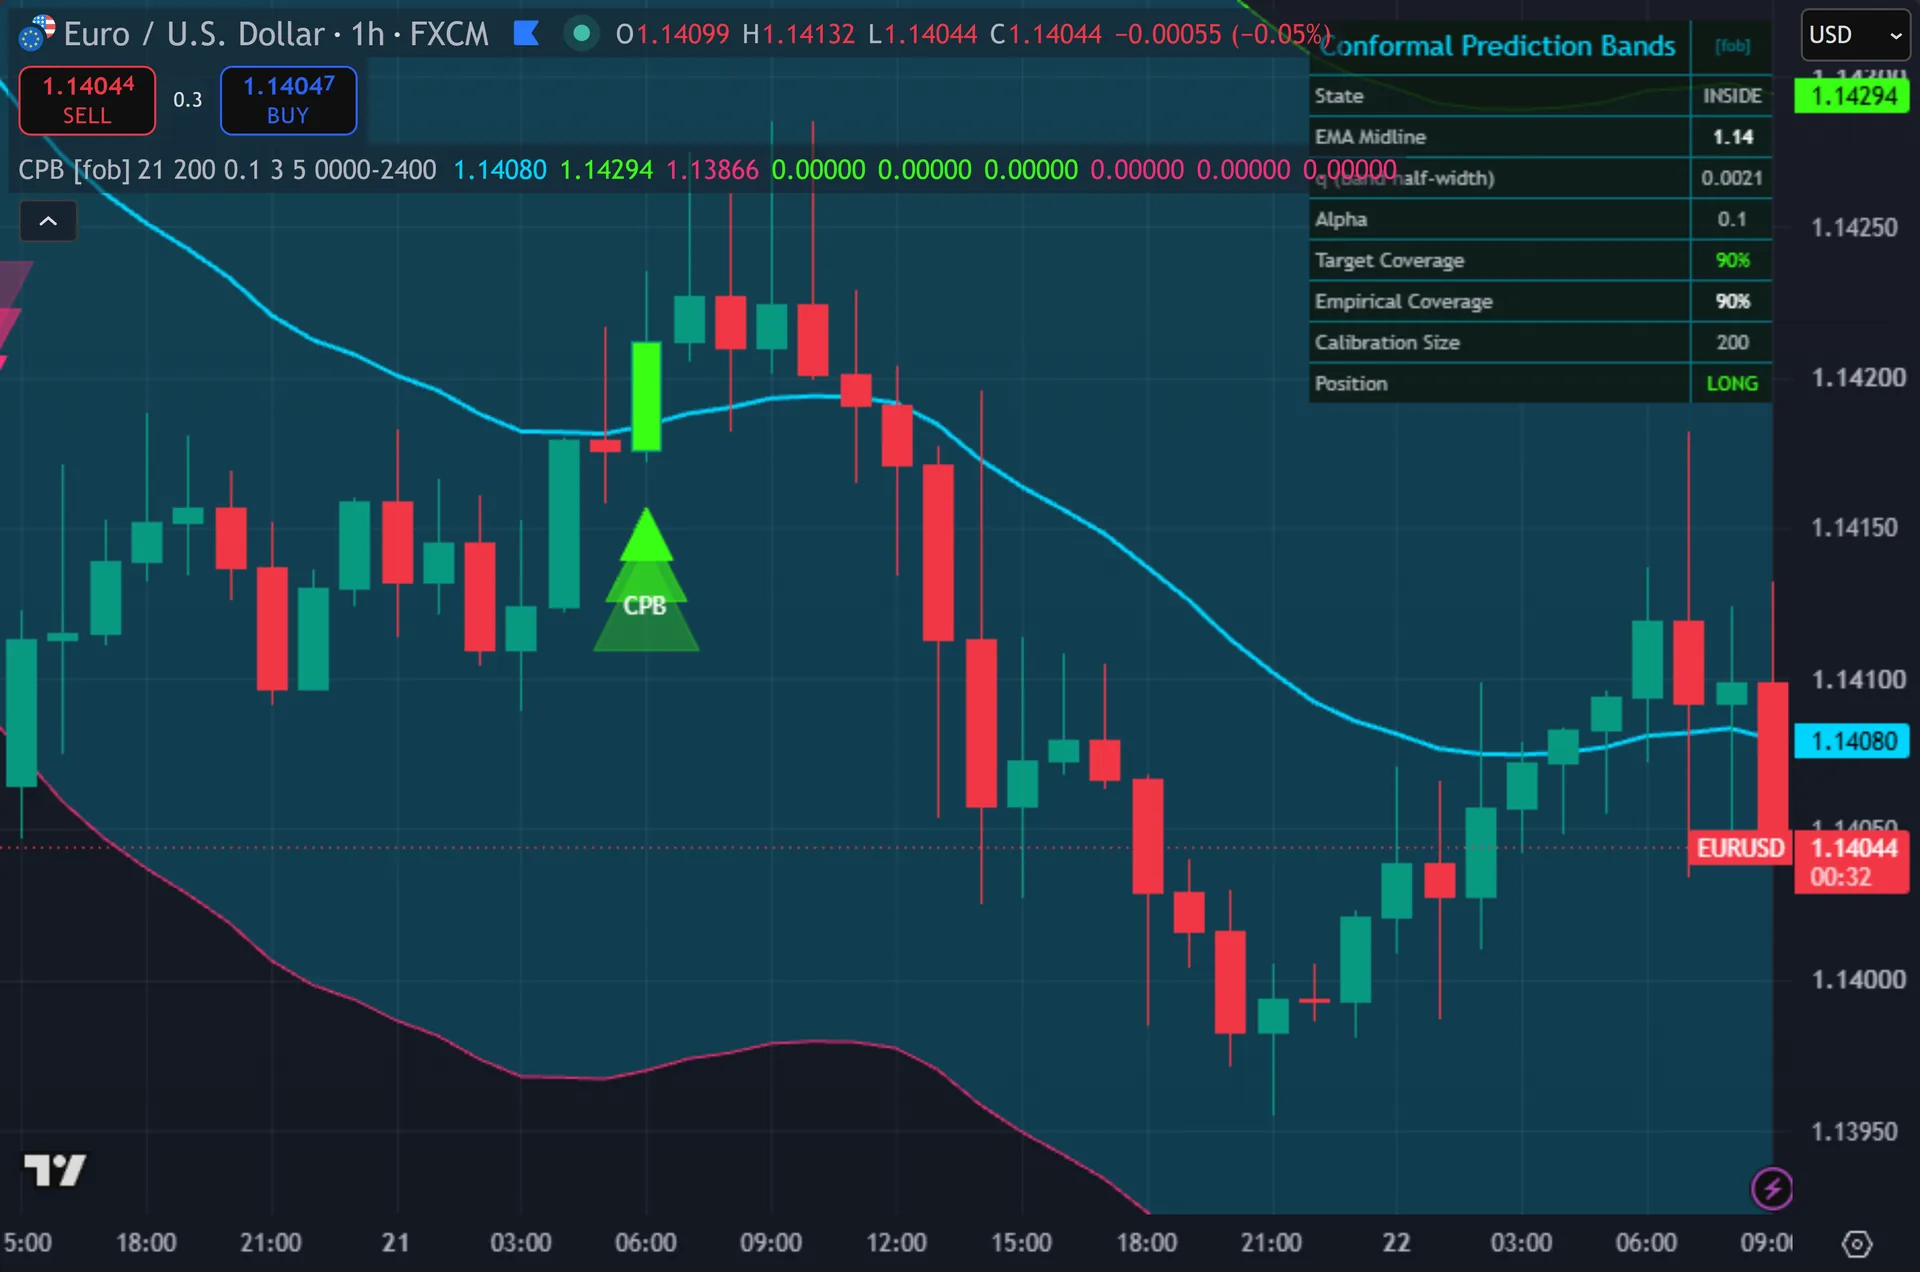
Task: Click the Euro / U.S. Dollar symbol name
Action: tap(196, 34)
